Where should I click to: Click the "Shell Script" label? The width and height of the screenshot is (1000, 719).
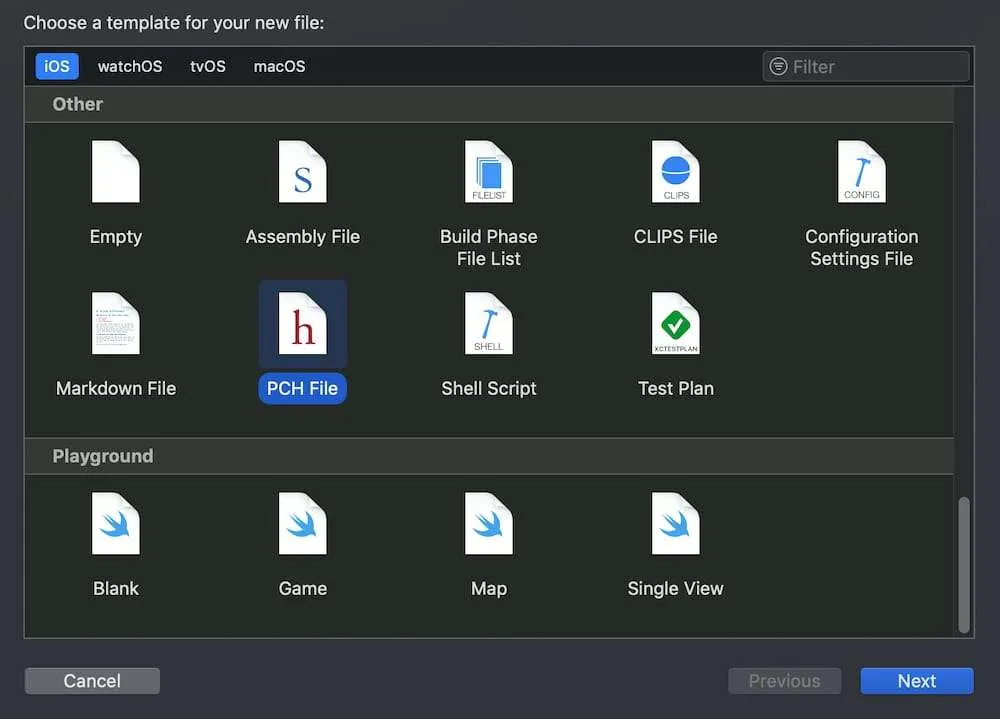[489, 389]
